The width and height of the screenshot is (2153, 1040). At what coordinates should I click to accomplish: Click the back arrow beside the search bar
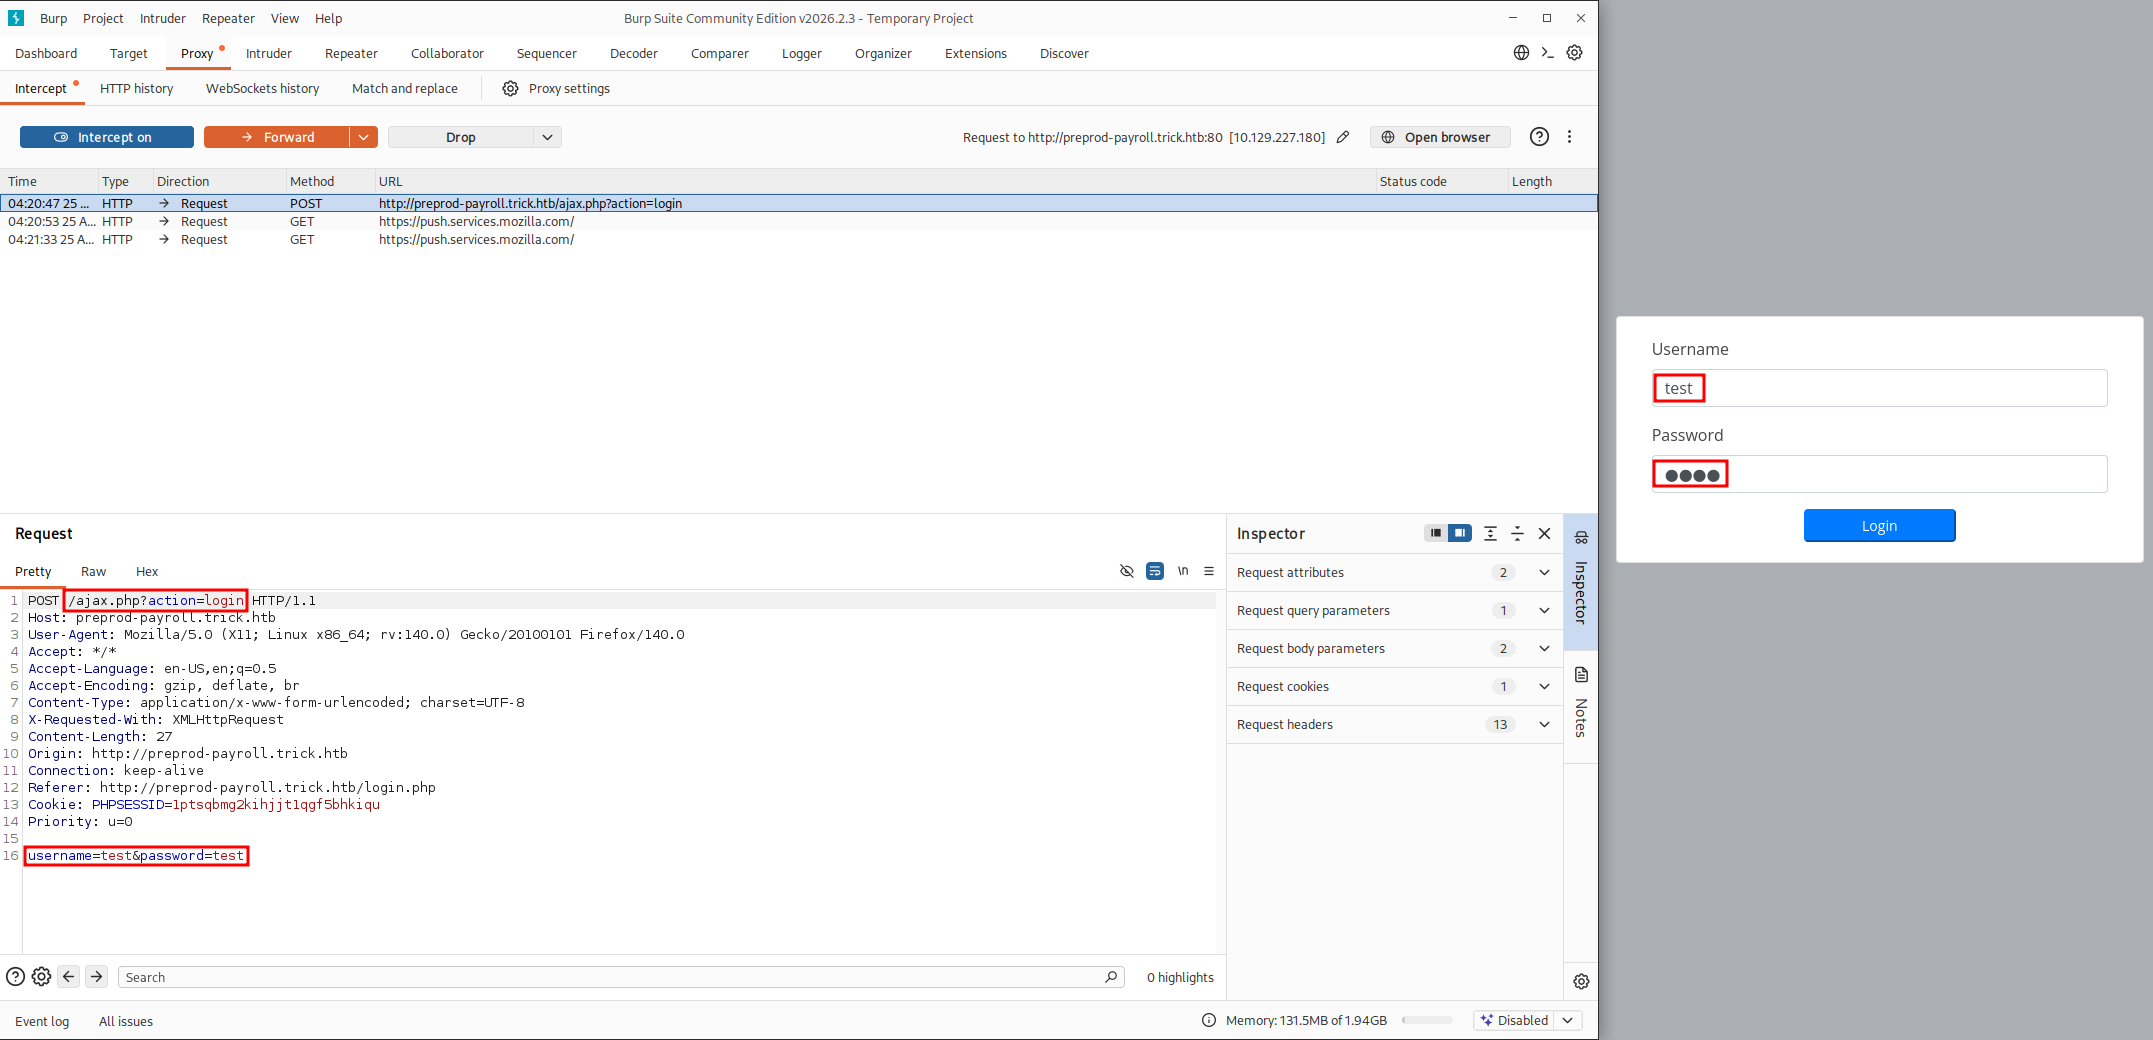pos(69,977)
